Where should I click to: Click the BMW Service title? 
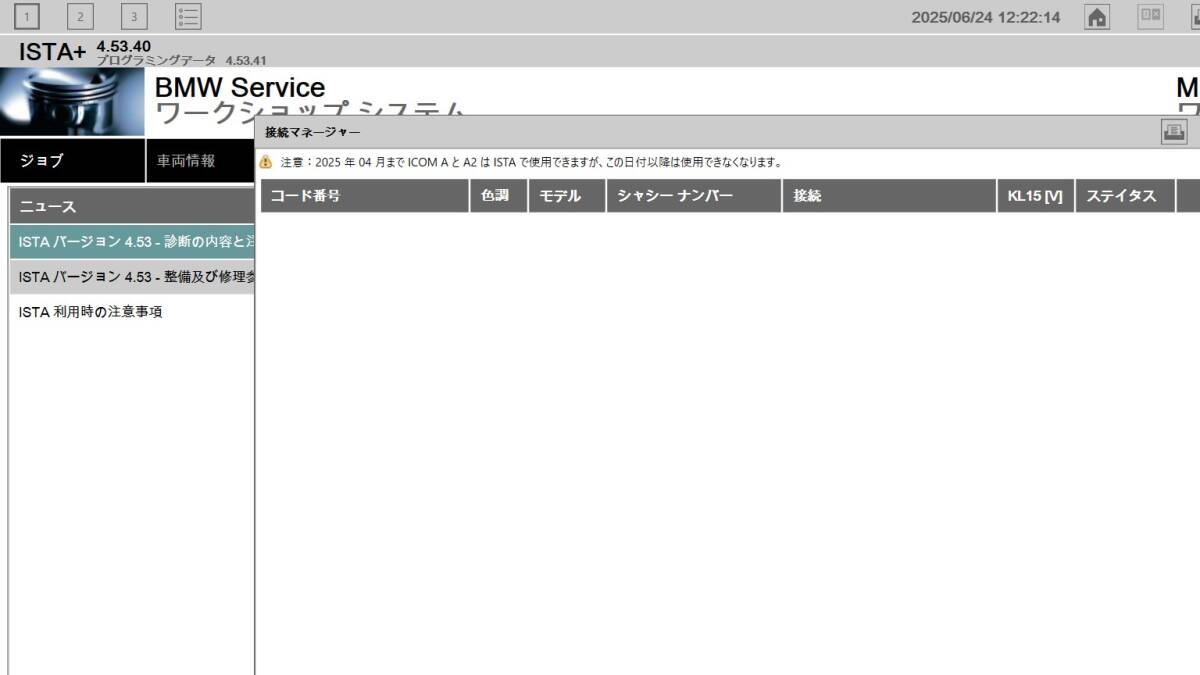coord(240,88)
